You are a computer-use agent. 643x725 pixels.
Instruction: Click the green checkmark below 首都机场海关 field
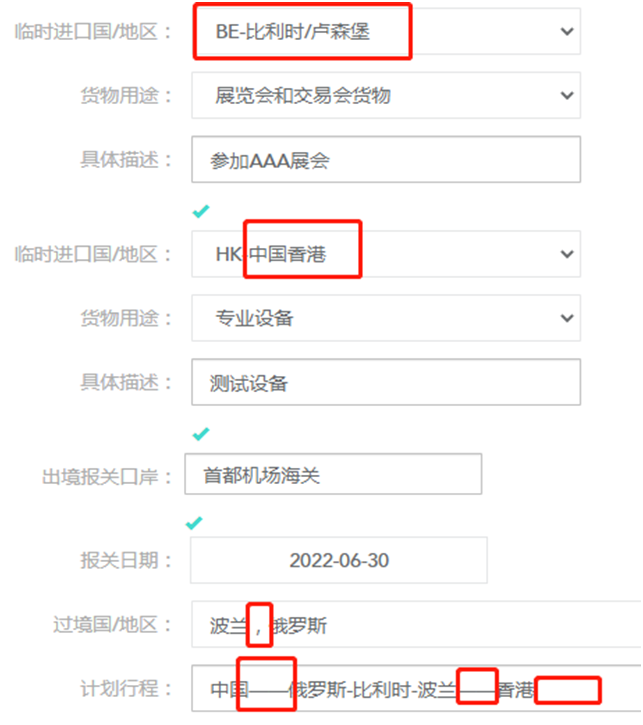click(195, 523)
